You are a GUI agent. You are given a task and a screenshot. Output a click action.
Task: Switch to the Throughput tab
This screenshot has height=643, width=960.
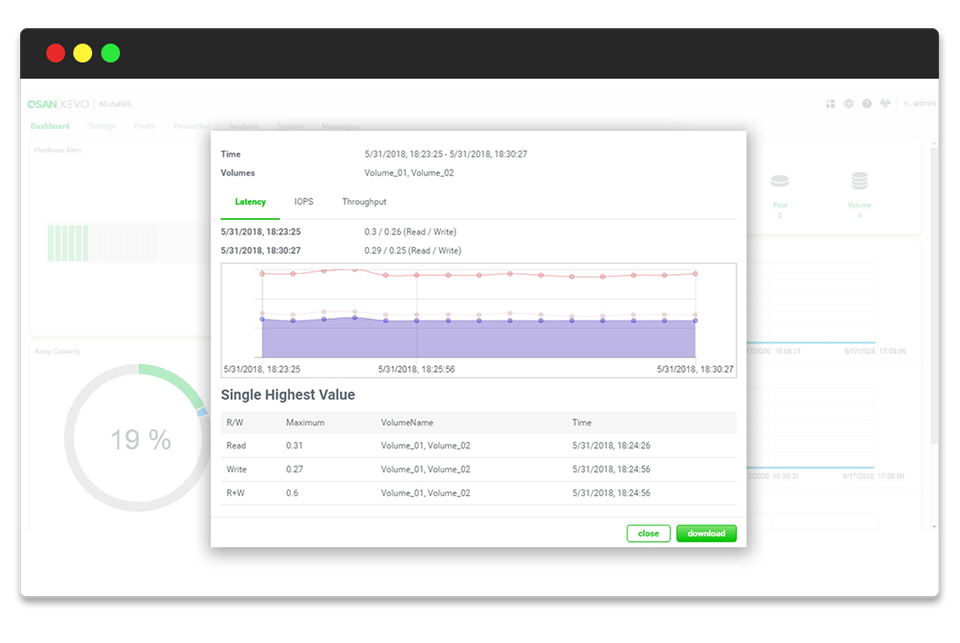364,202
